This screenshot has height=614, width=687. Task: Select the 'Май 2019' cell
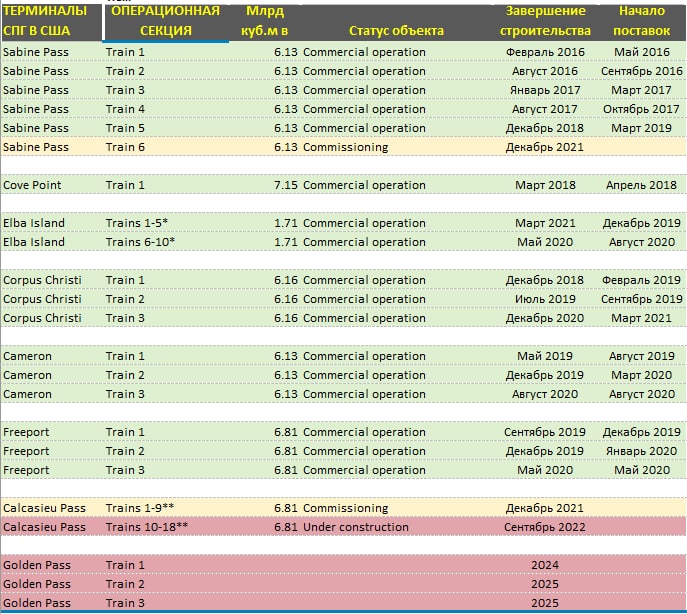click(545, 356)
